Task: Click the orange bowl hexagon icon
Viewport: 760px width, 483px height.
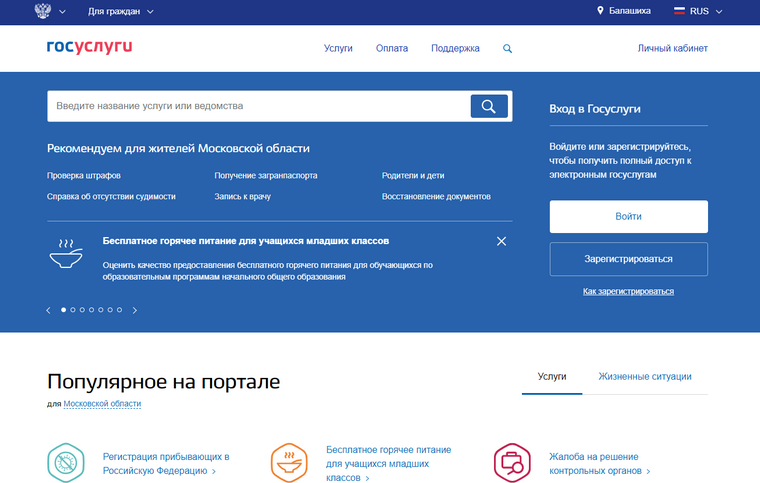Action: [x=289, y=463]
